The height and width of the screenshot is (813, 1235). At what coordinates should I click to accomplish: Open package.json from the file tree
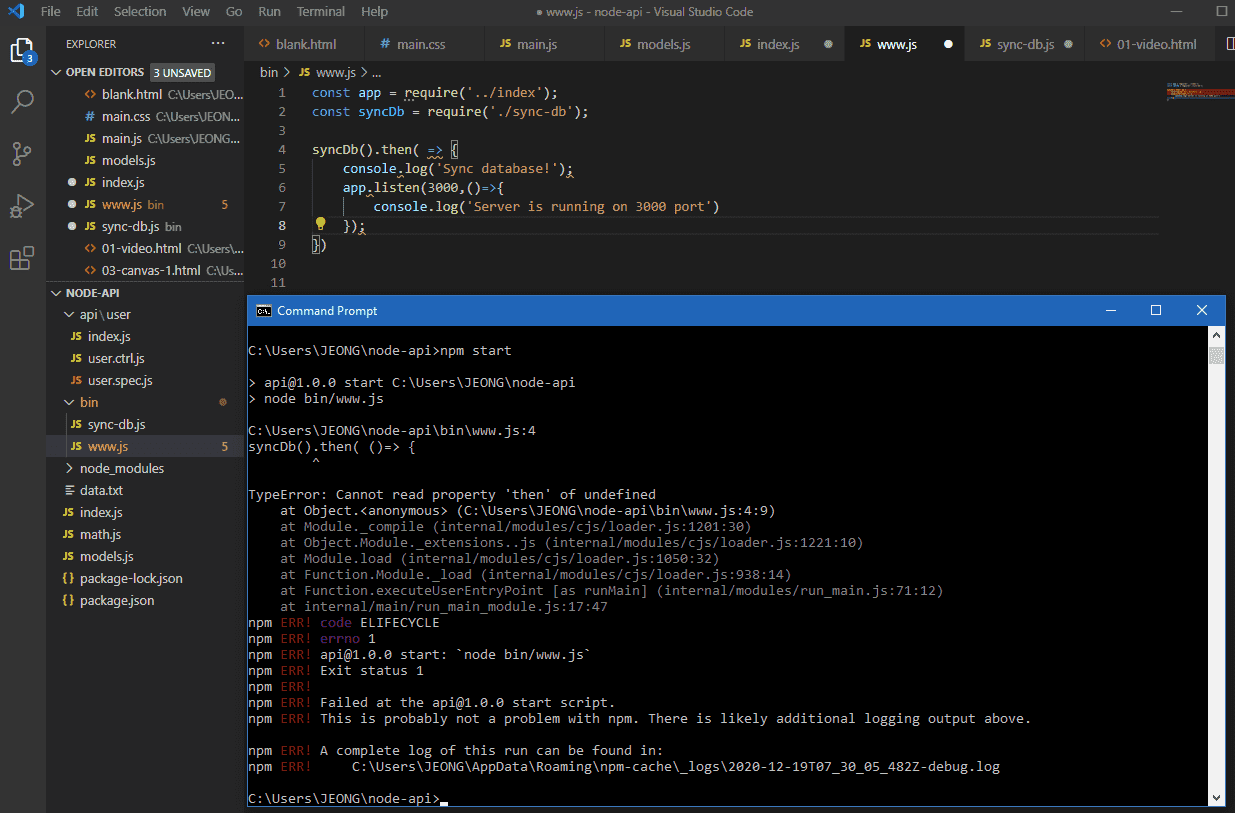[x=117, y=600]
